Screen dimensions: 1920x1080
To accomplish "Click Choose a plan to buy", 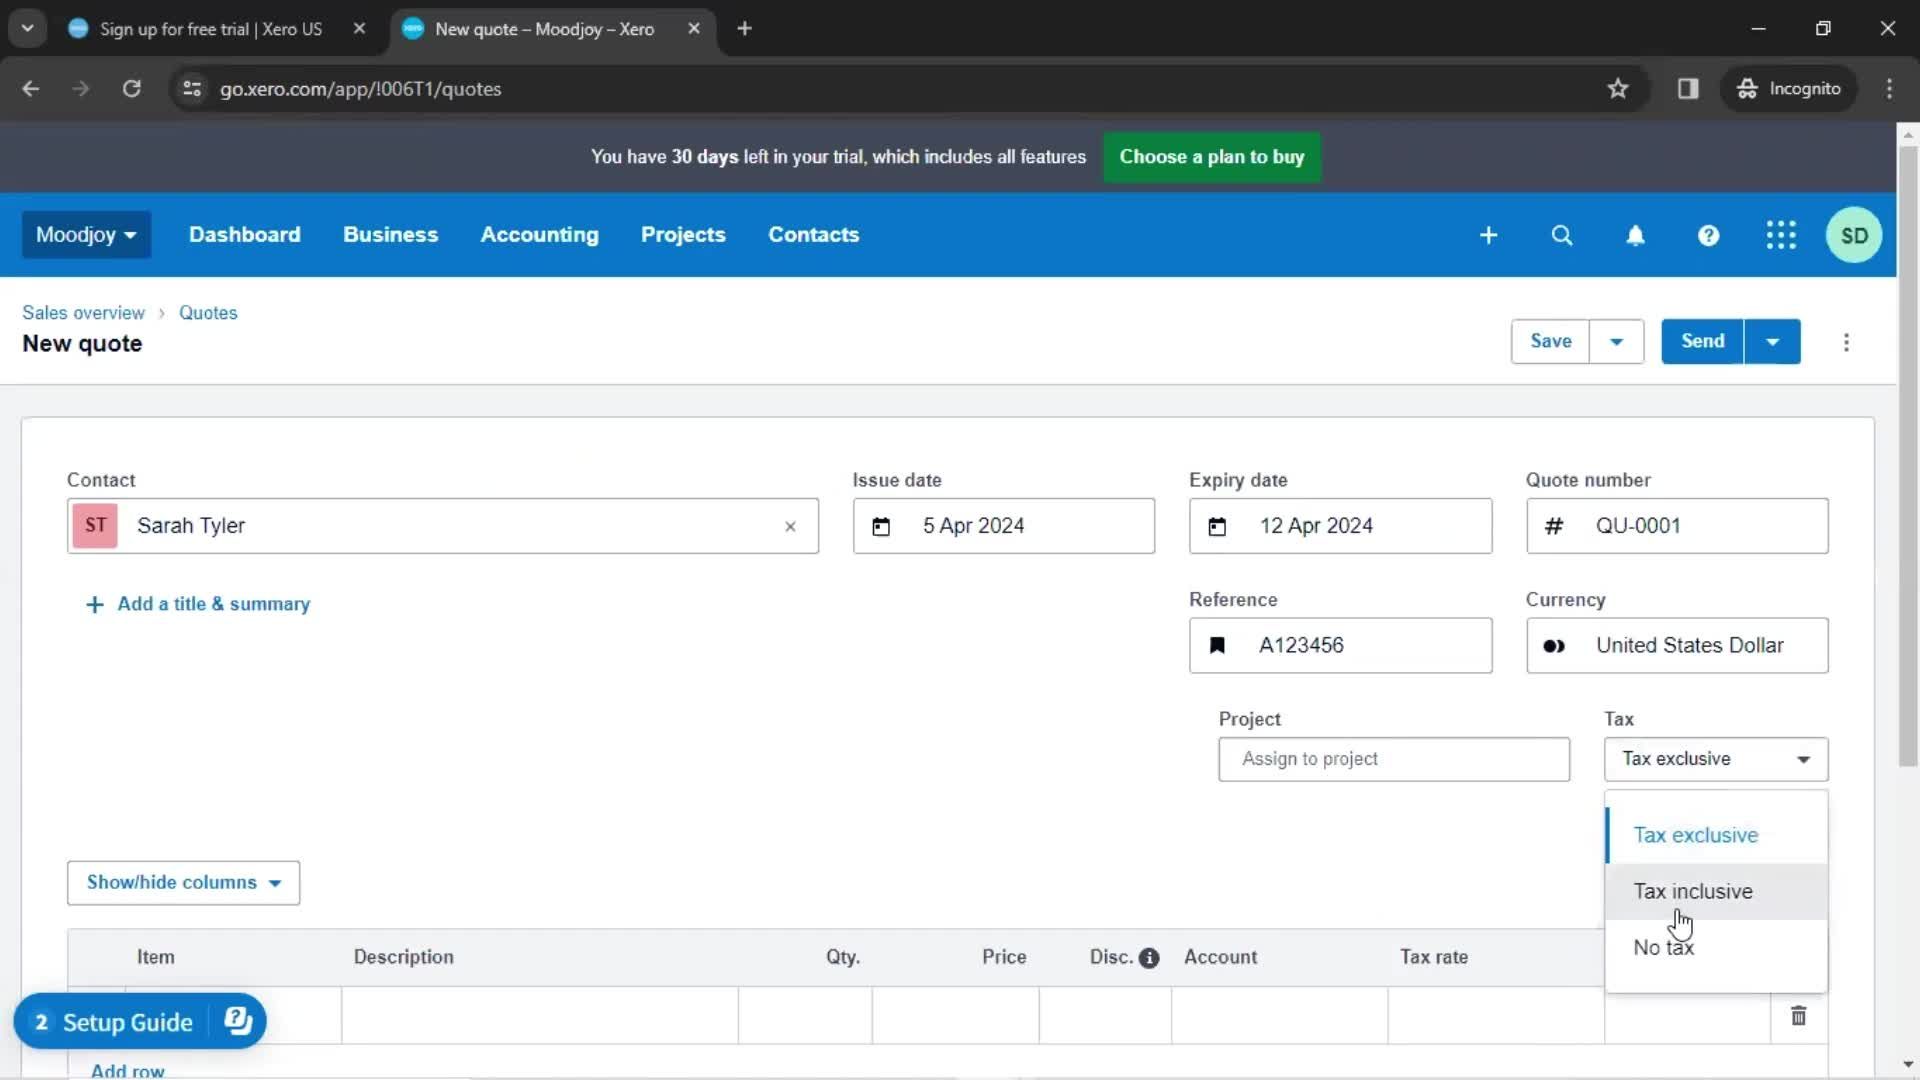I will click(1211, 157).
